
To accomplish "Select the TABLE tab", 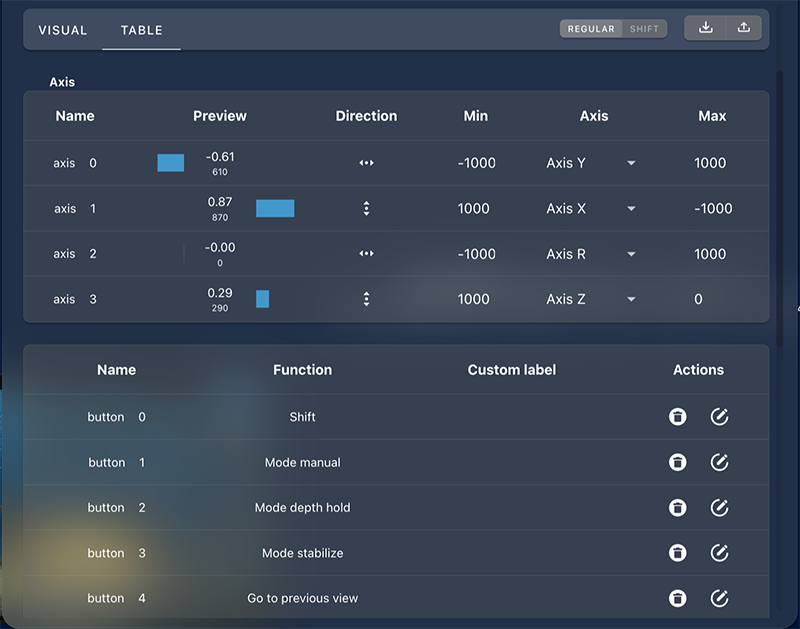I will [x=141, y=30].
